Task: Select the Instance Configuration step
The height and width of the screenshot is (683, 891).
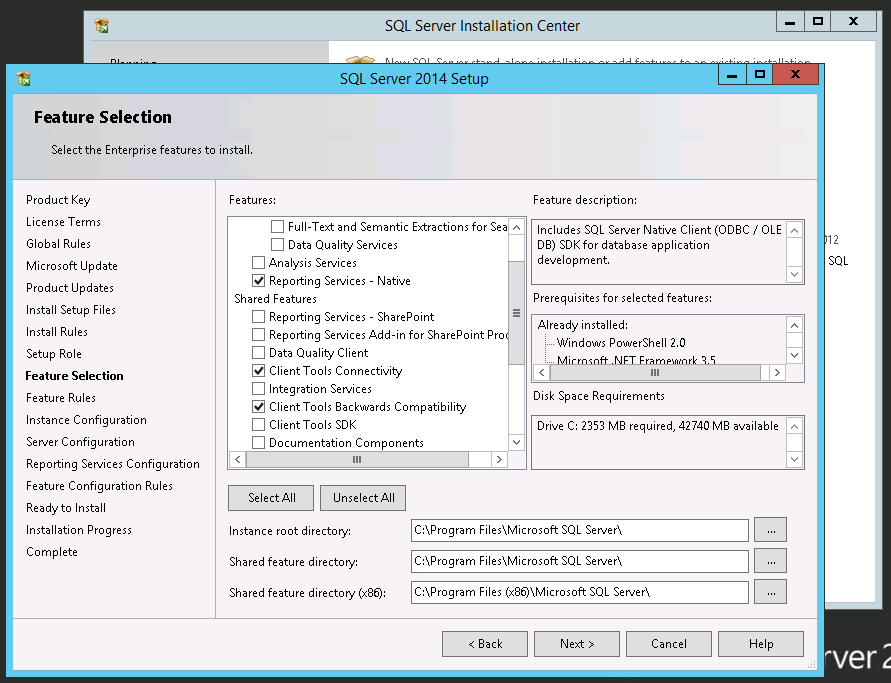Action: tap(86, 420)
